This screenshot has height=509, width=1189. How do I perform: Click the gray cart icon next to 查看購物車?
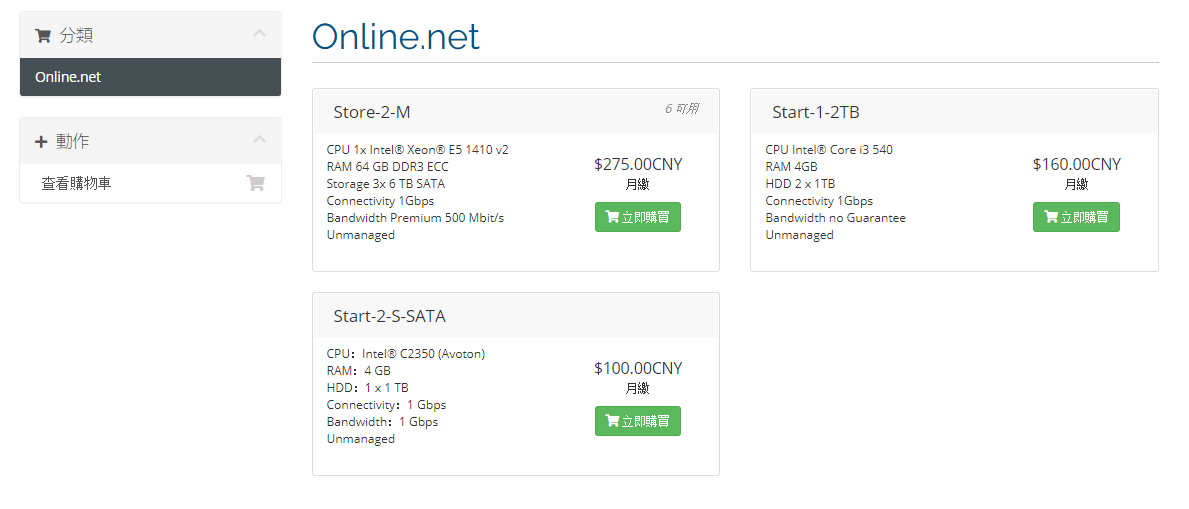[256, 183]
